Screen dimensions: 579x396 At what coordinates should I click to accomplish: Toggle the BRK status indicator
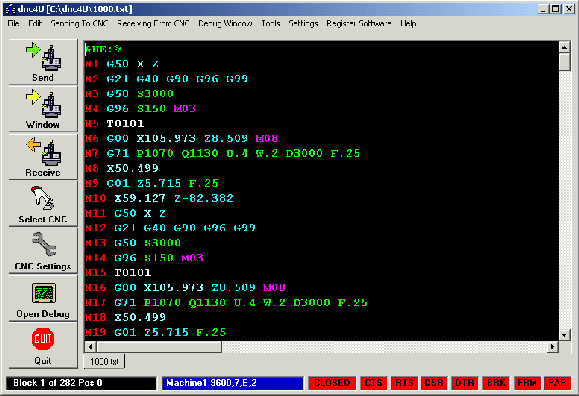tap(496, 383)
